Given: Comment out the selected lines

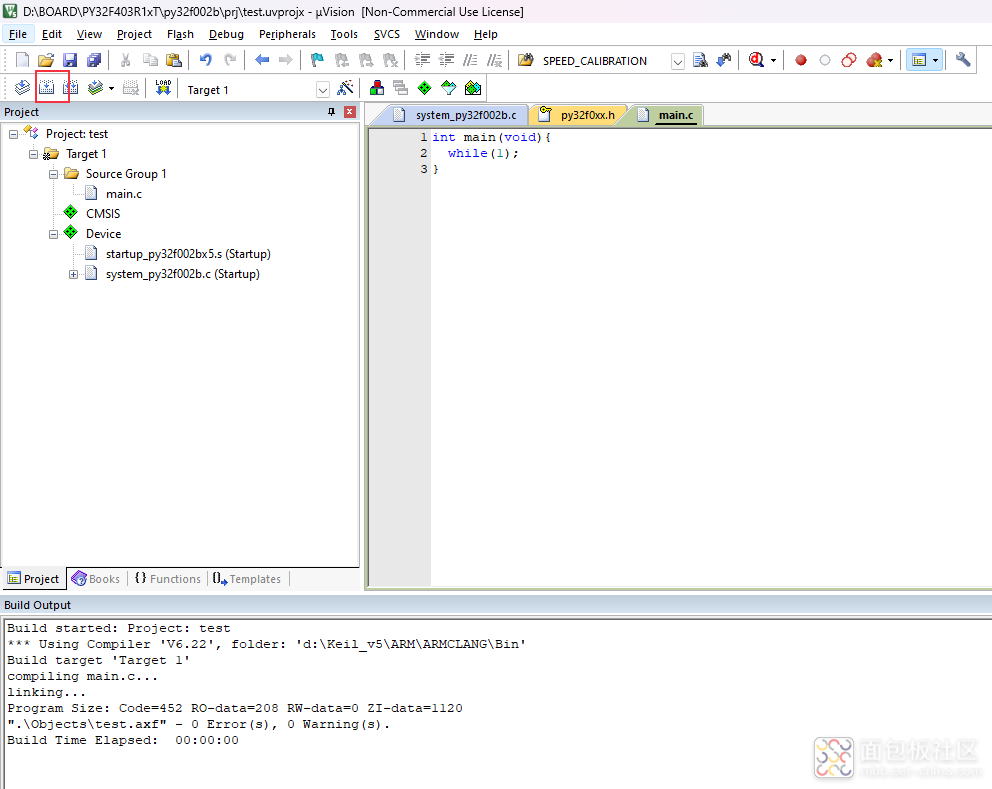Looking at the screenshot, I should [470, 60].
